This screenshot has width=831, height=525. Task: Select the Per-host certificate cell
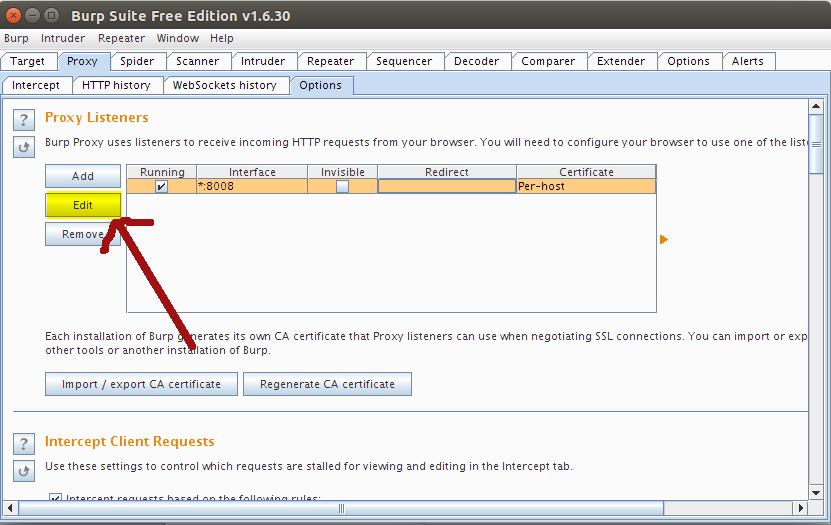586,186
